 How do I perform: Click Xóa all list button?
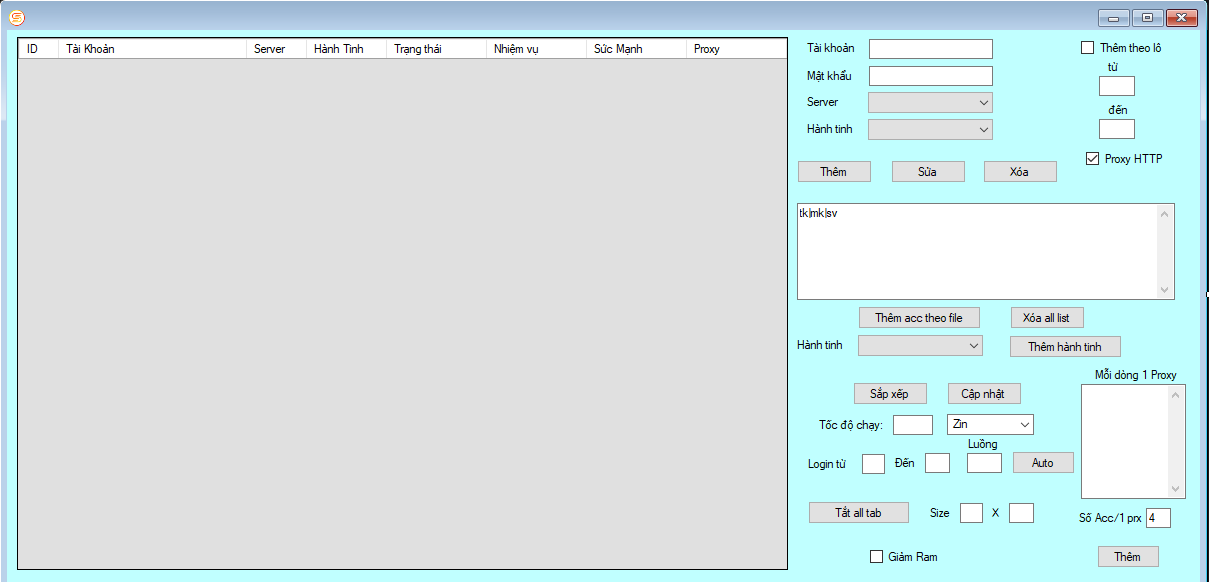pos(1047,318)
